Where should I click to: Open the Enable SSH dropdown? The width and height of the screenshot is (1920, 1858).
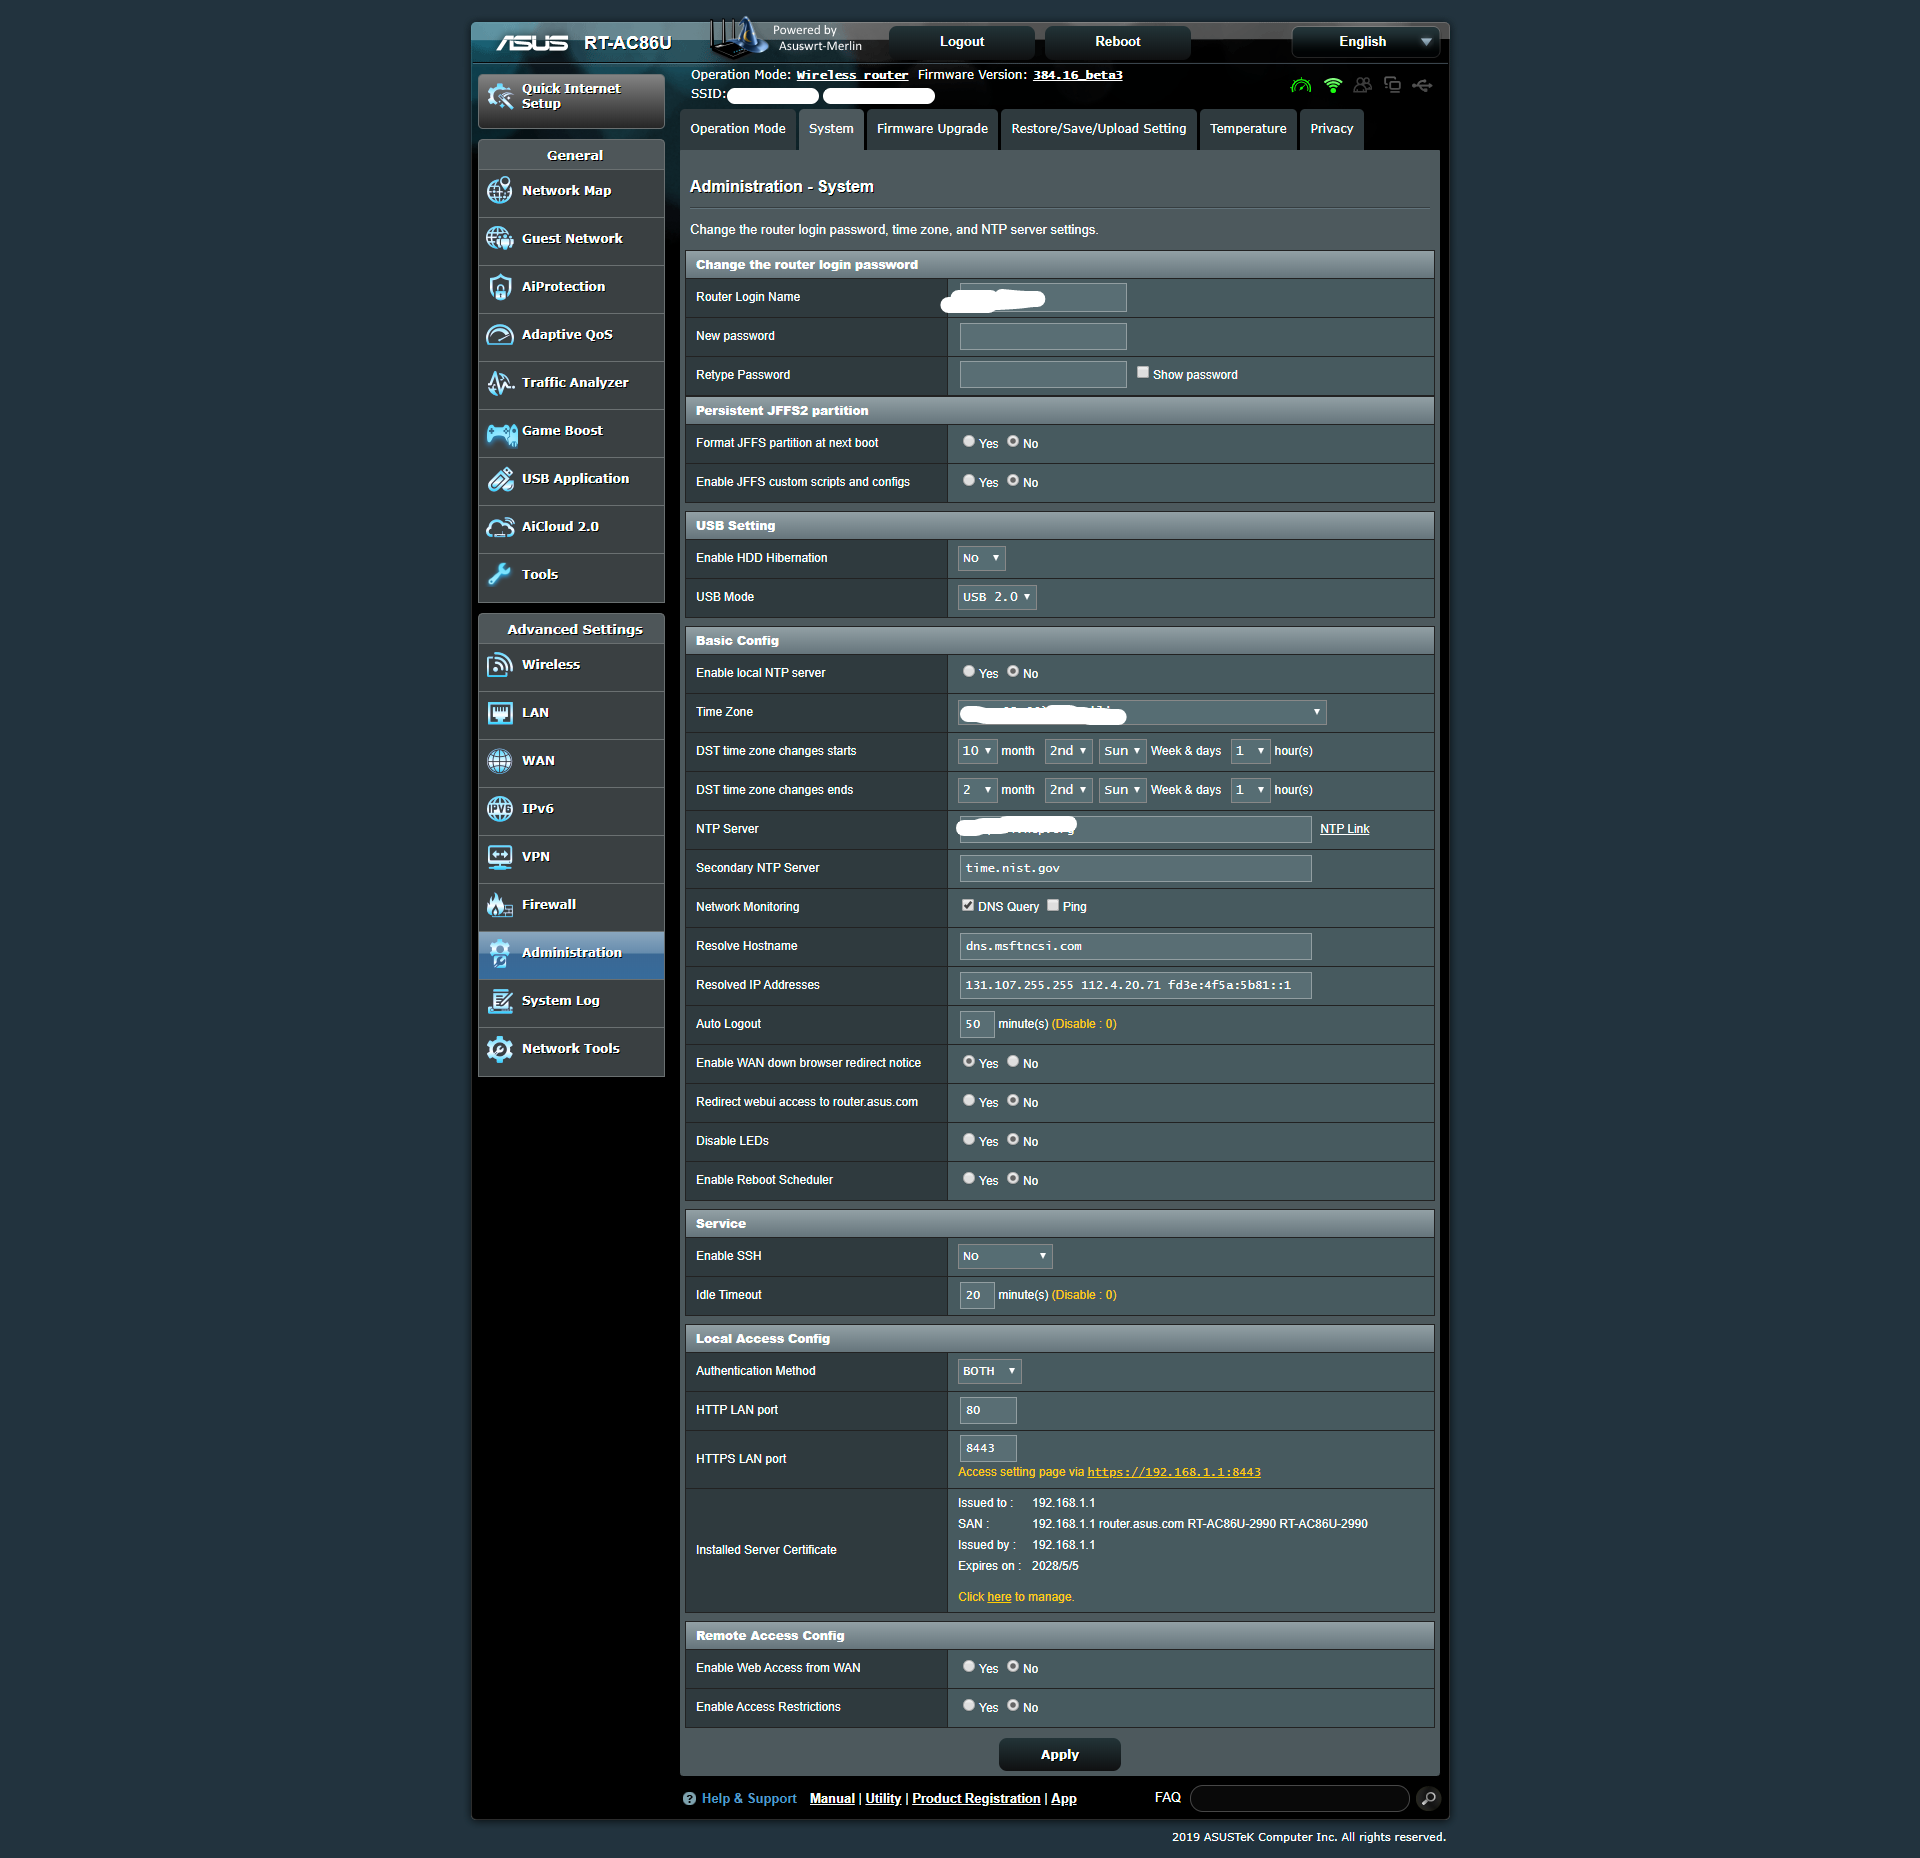1005,1256
